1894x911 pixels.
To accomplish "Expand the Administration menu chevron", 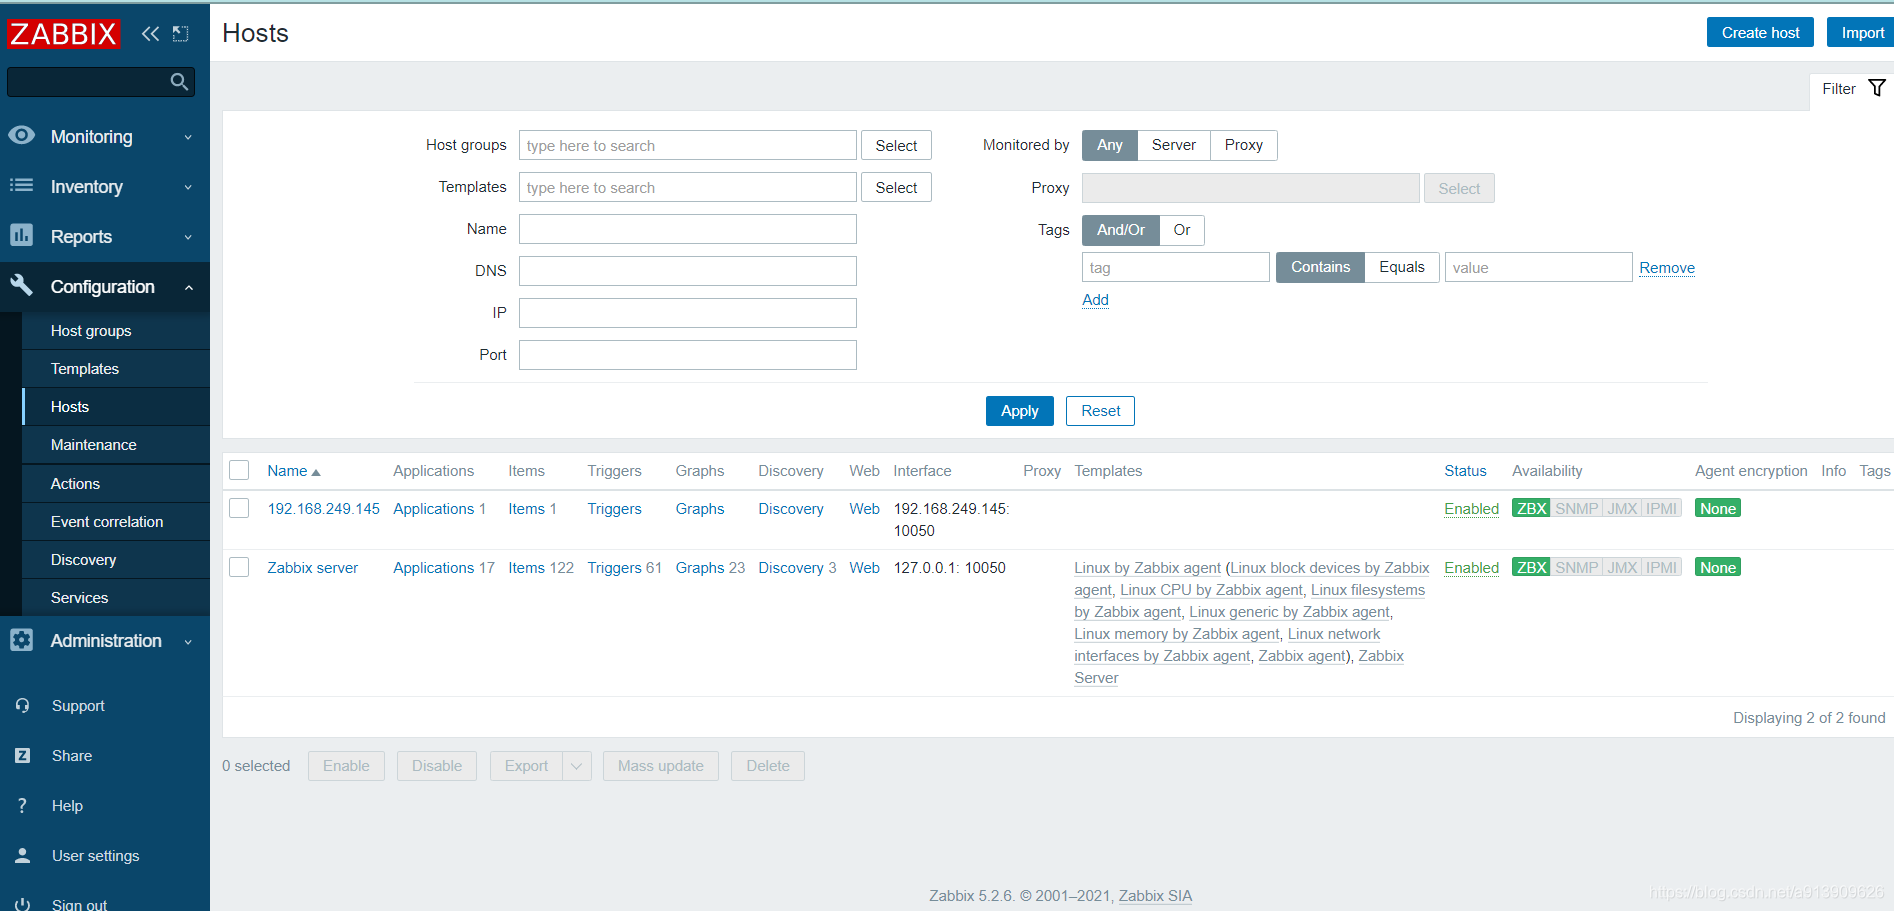I will point(188,642).
